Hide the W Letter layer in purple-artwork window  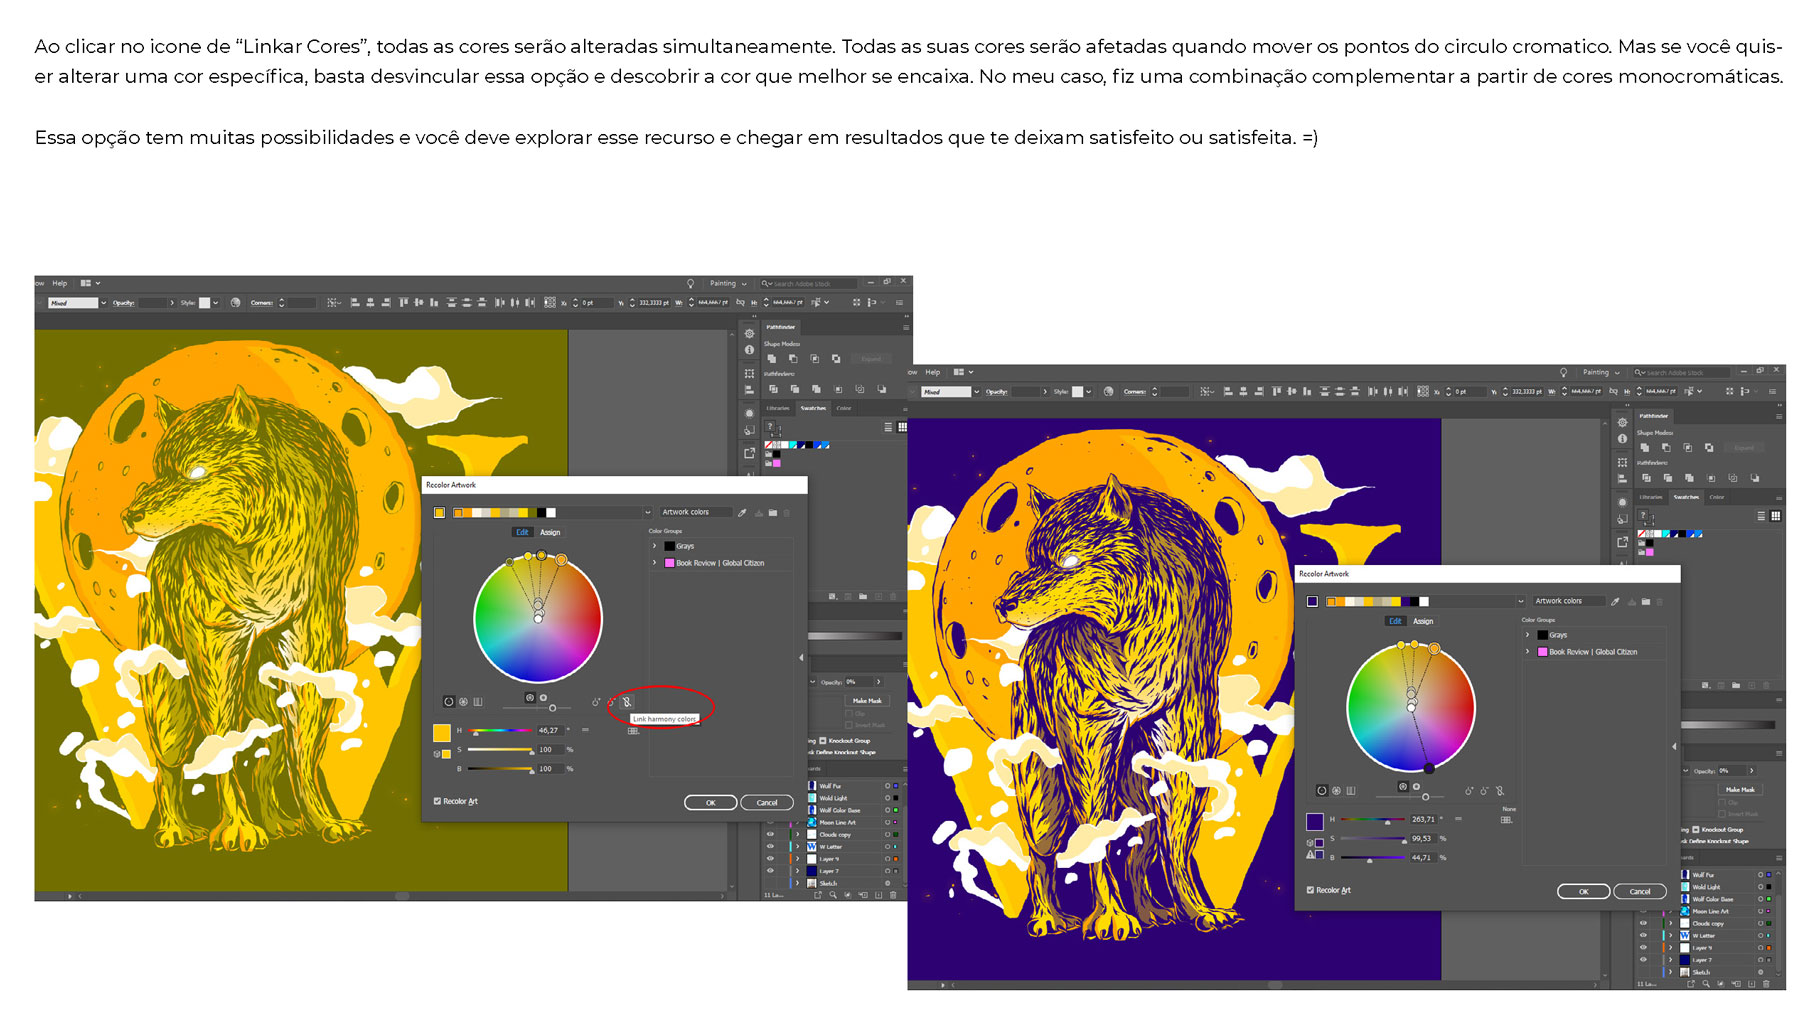coord(1643,935)
